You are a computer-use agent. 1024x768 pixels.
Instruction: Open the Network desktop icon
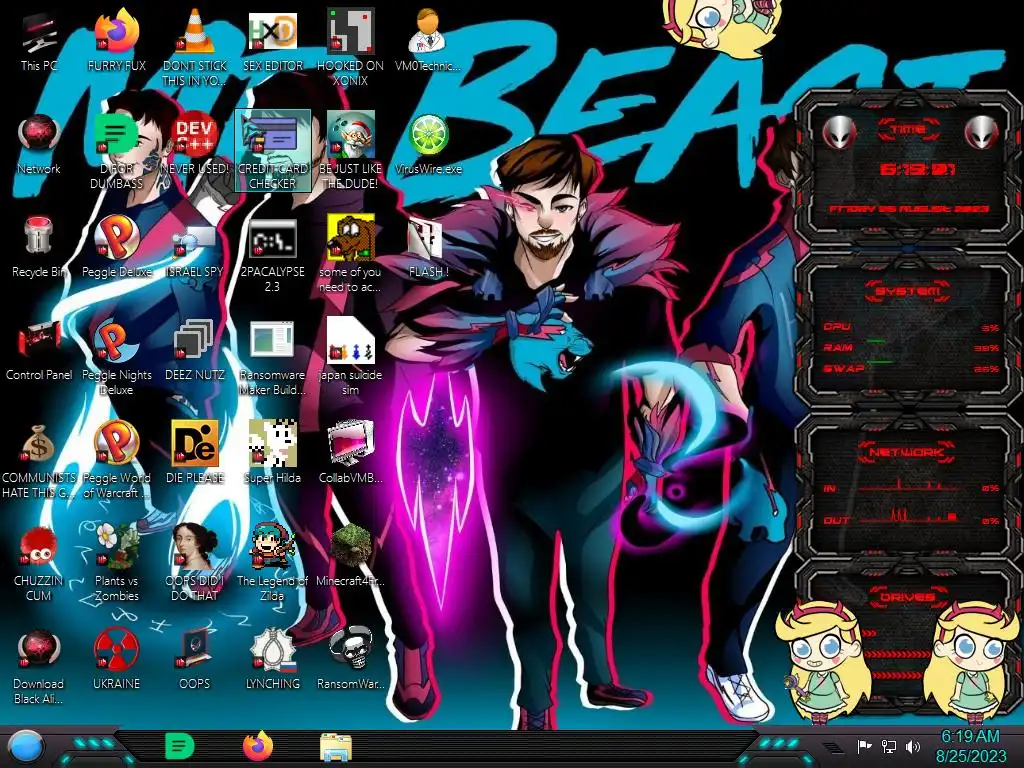[39, 145]
